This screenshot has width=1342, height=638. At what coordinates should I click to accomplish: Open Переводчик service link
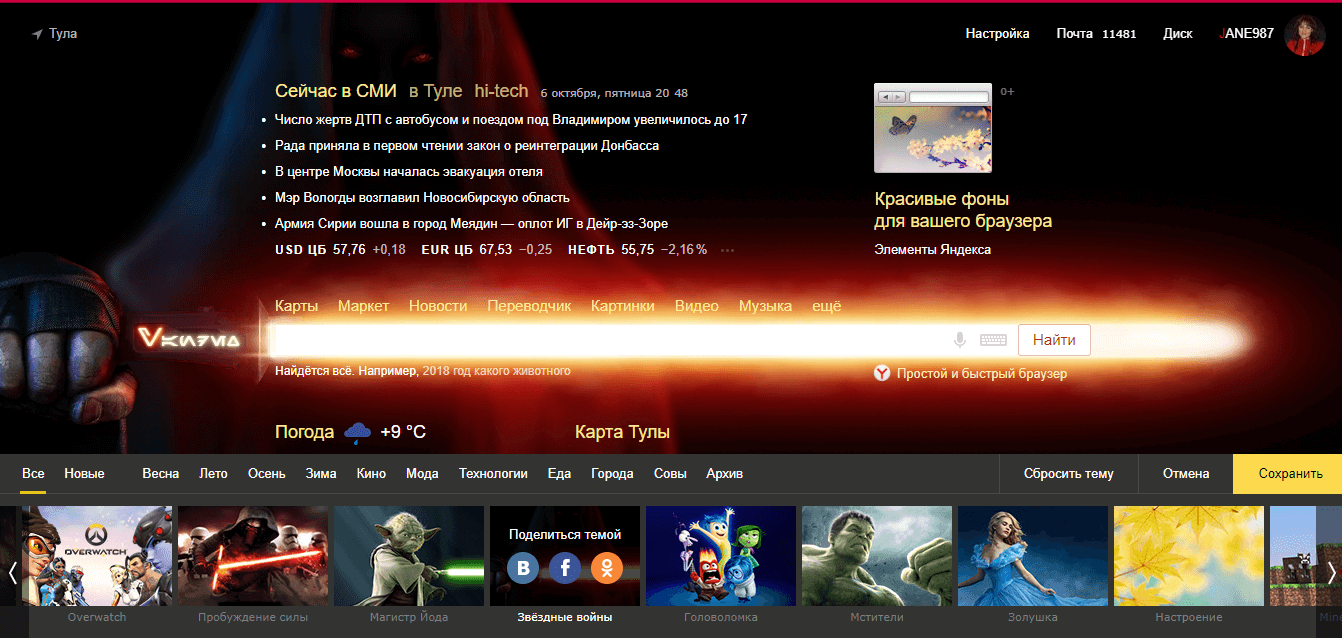(529, 306)
